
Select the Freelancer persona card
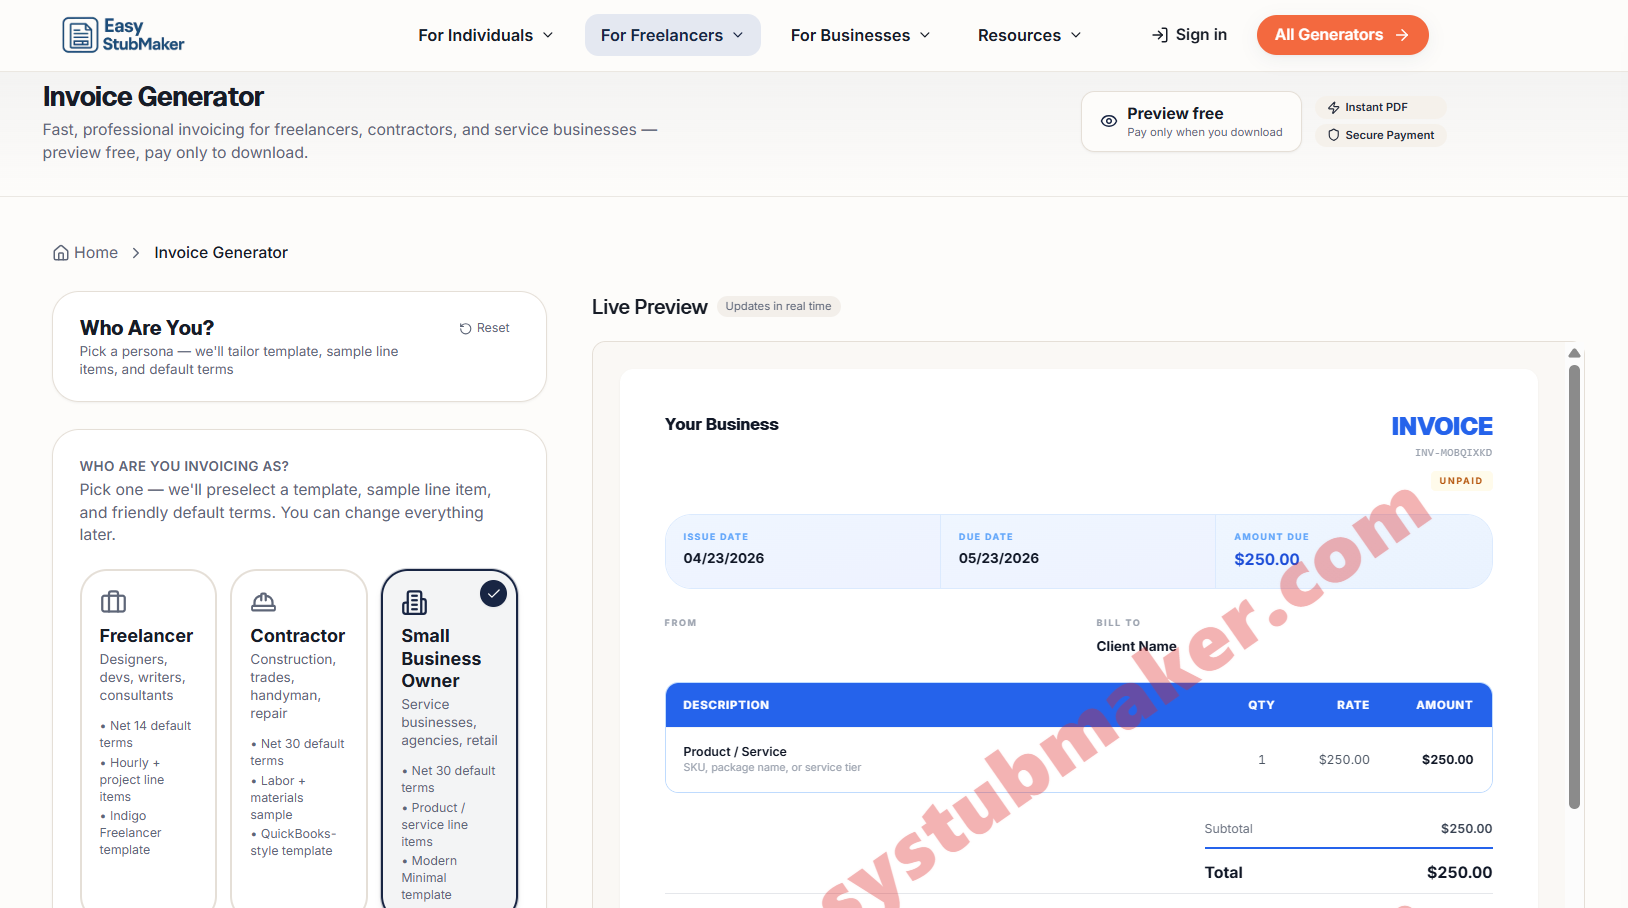(148, 740)
